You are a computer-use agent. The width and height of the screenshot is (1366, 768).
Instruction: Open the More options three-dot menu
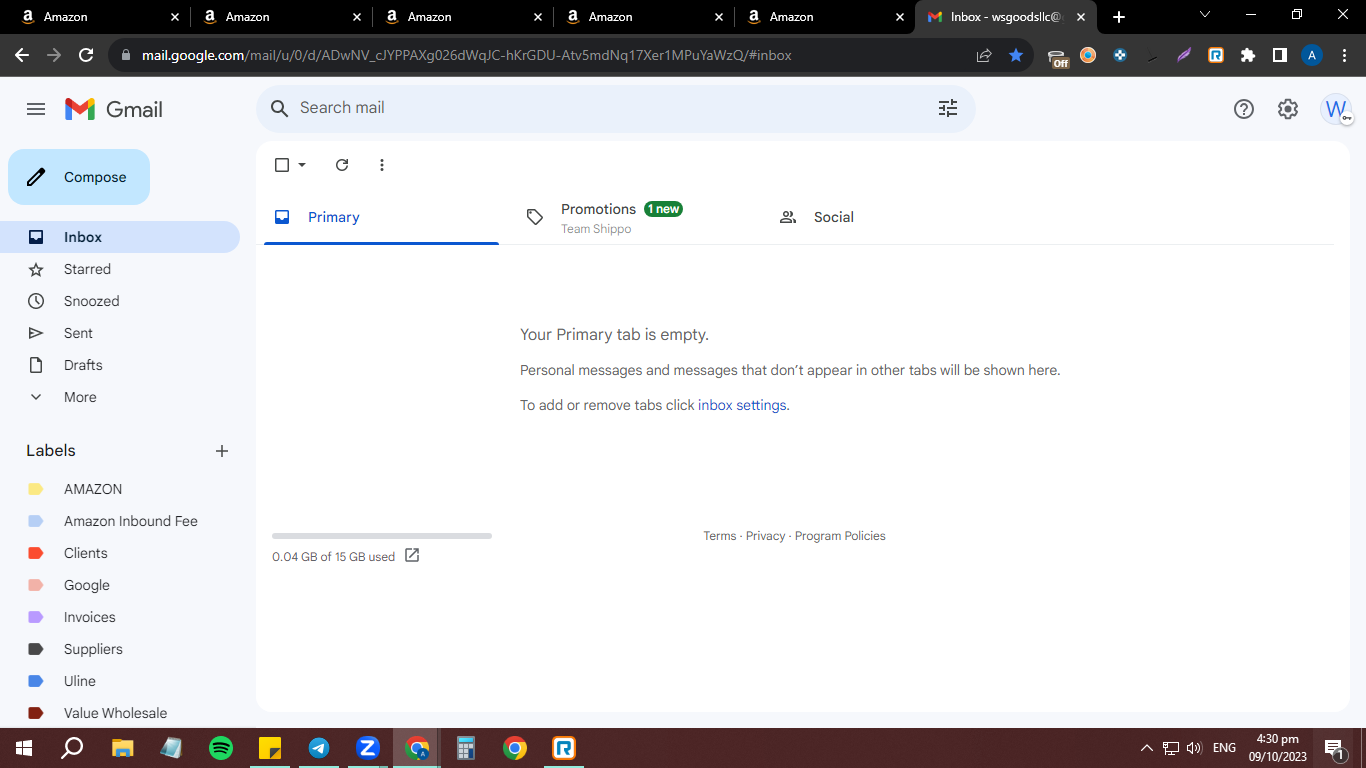(x=382, y=165)
